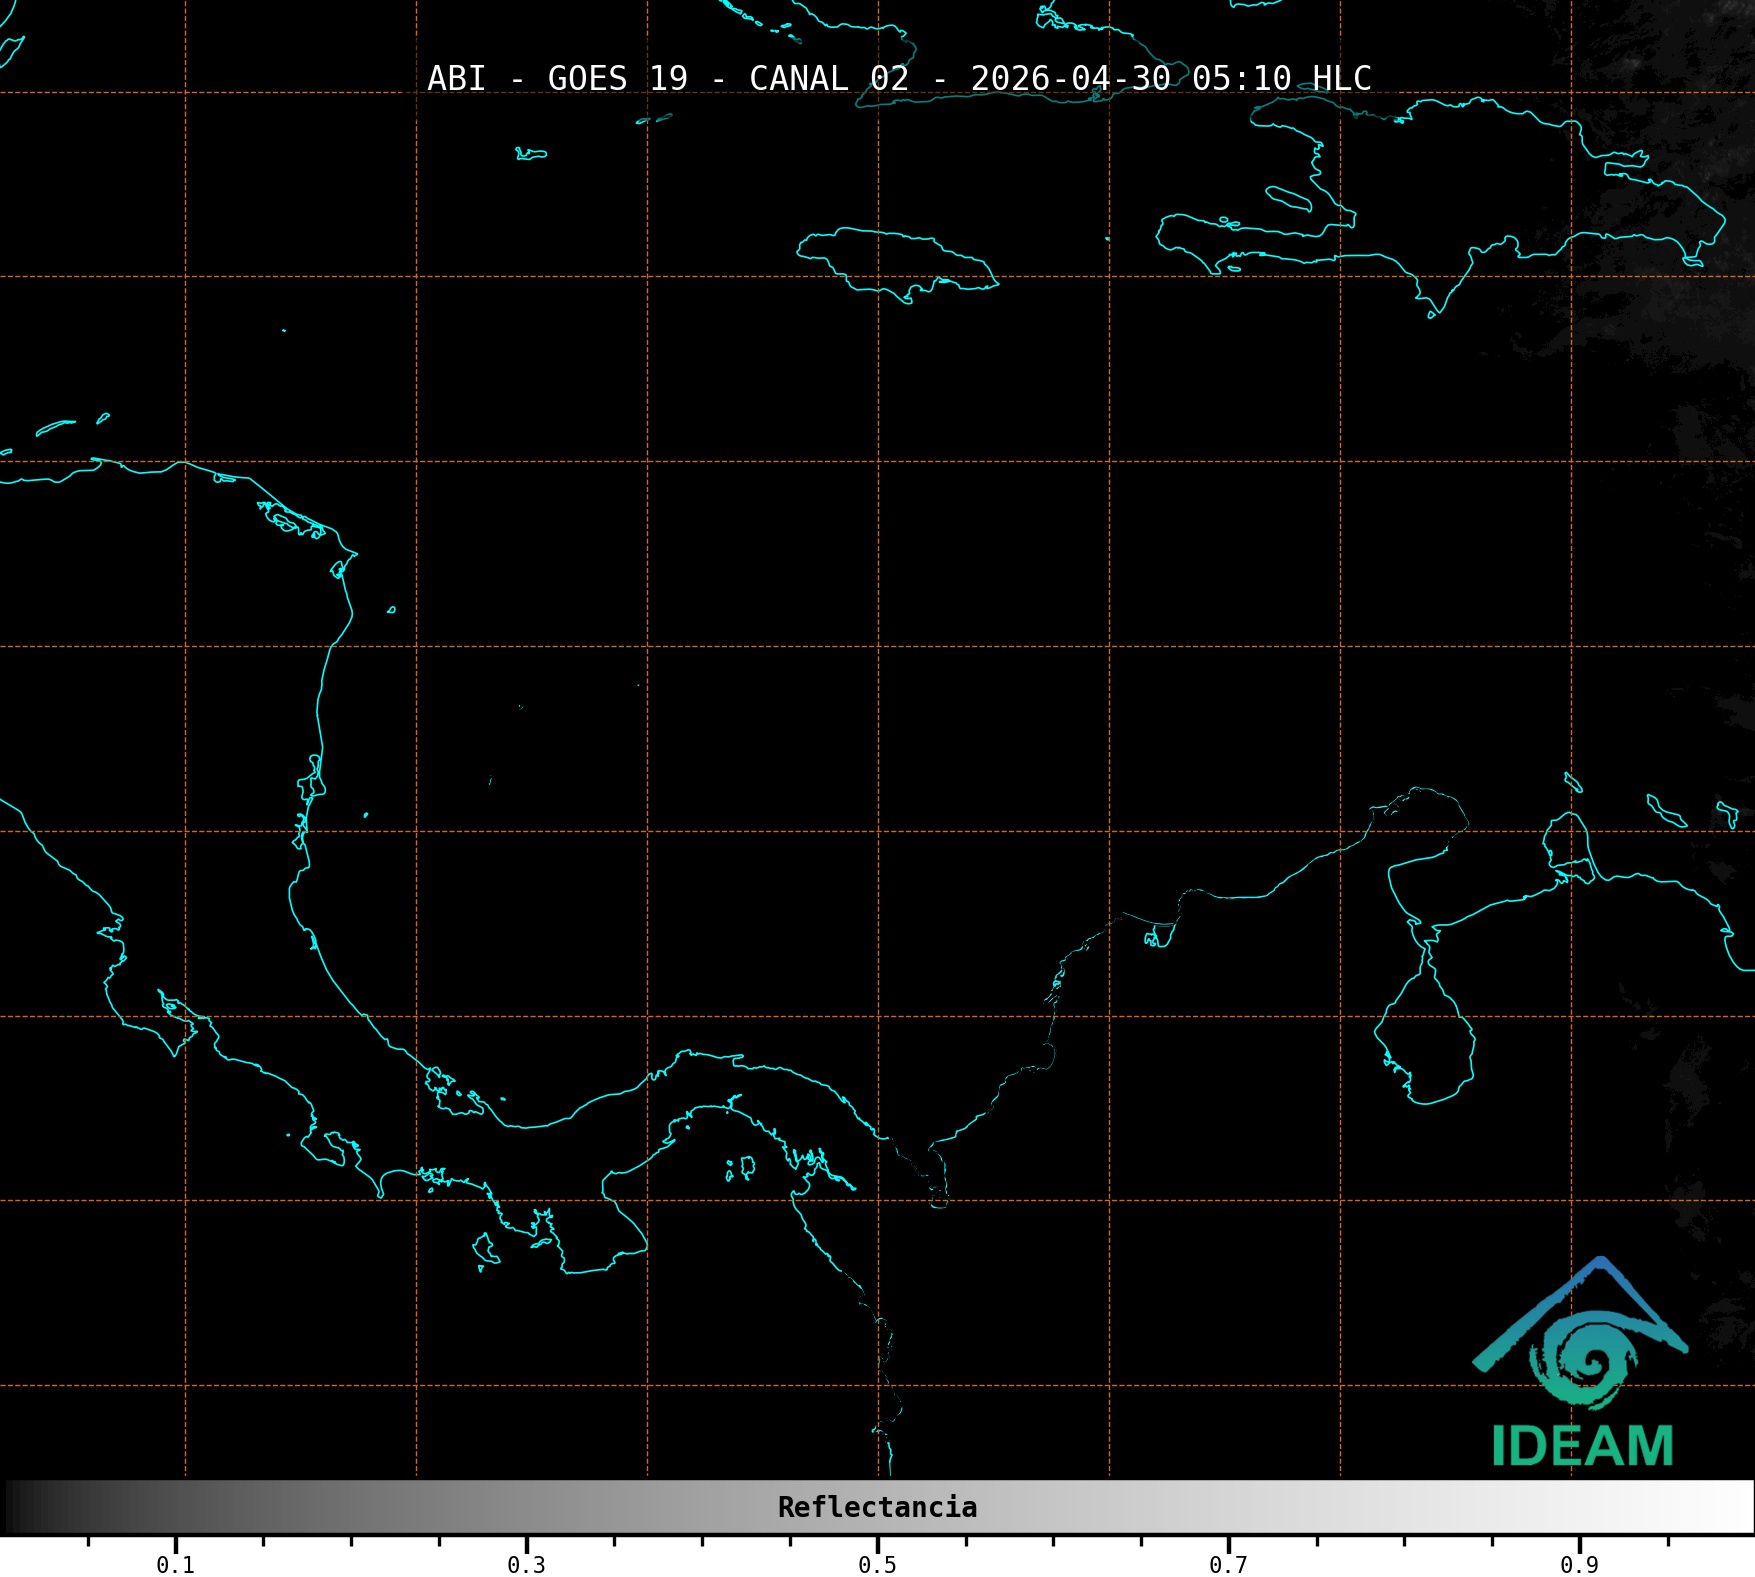Image resolution: width=1755 pixels, height=1577 pixels.
Task: Select the 0.9 tick label on the scale
Action: point(1579,1565)
